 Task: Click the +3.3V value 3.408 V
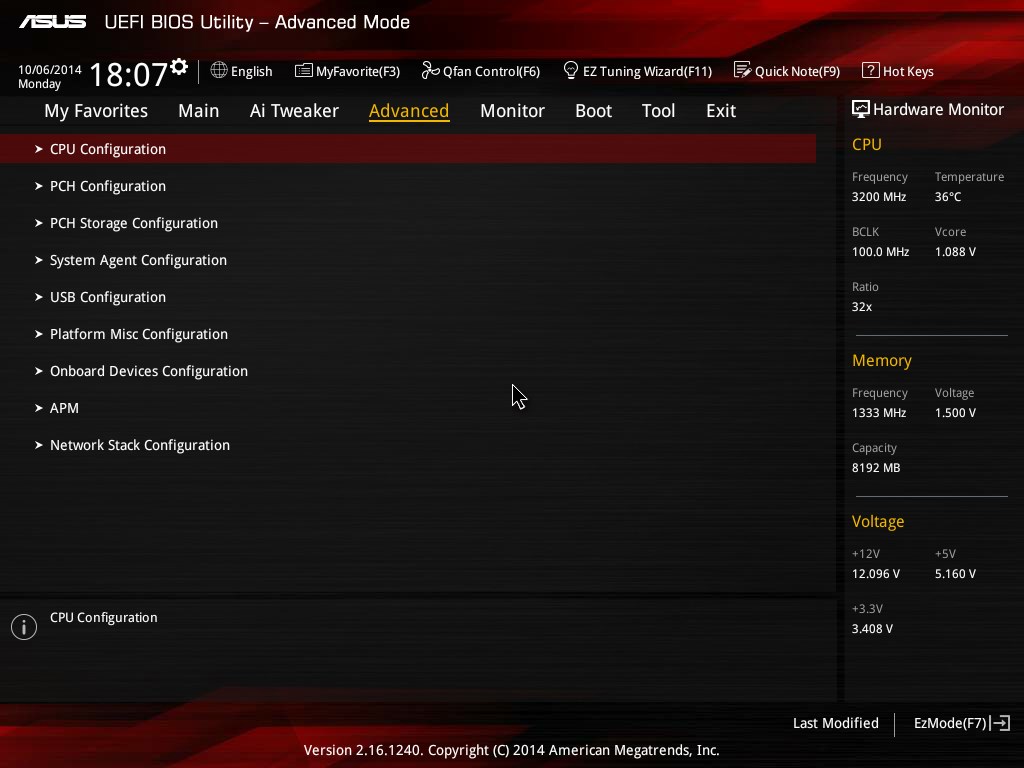(x=872, y=628)
